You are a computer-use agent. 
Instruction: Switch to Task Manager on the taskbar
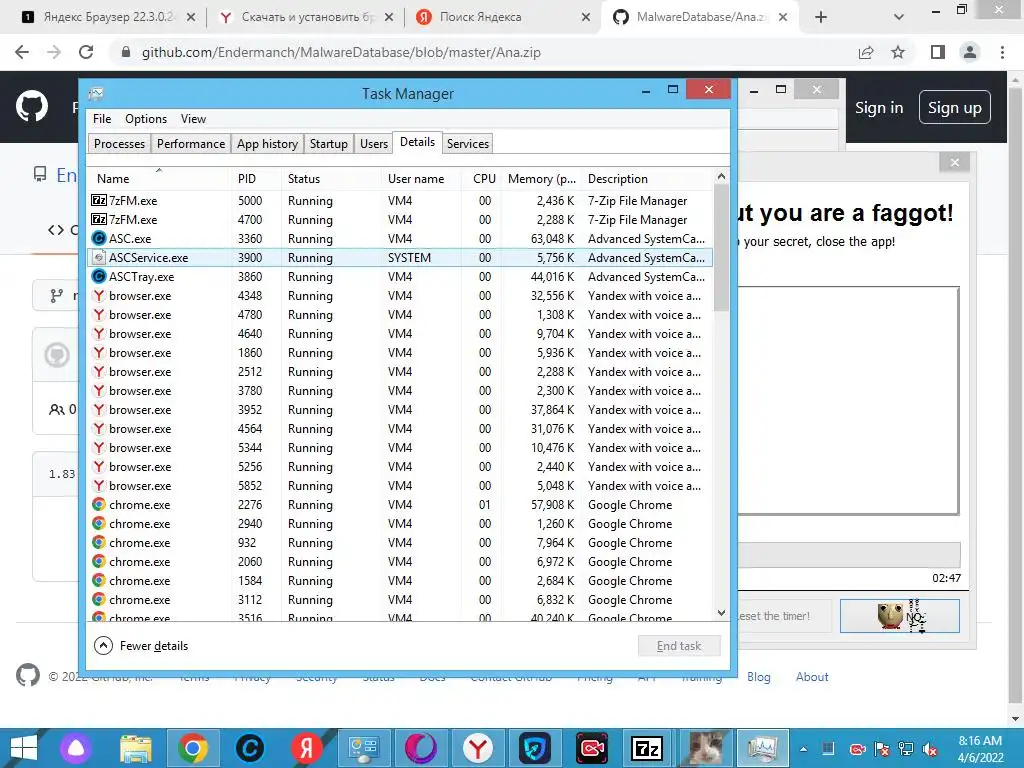pyautogui.click(x=762, y=748)
